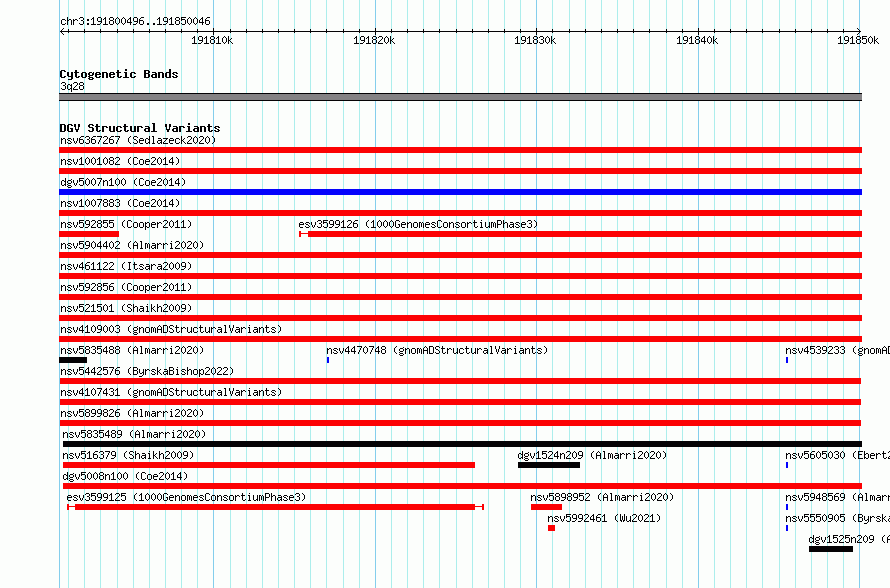
Task: Select the red dgv5008n100 variant bar
Action: pos(462,486)
